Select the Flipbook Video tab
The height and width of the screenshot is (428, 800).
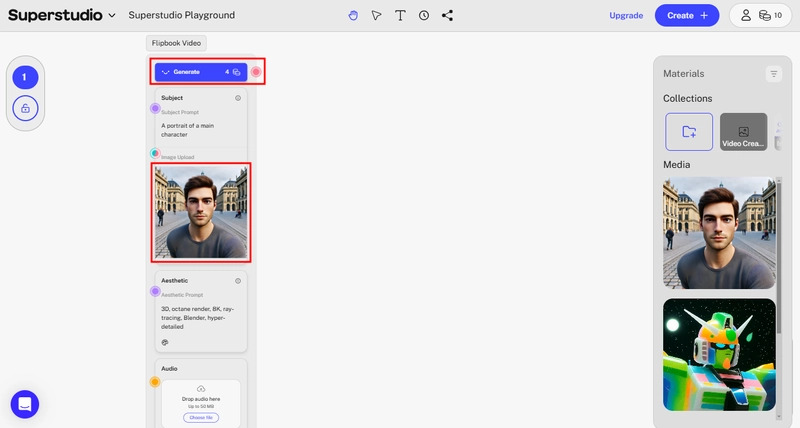176,43
